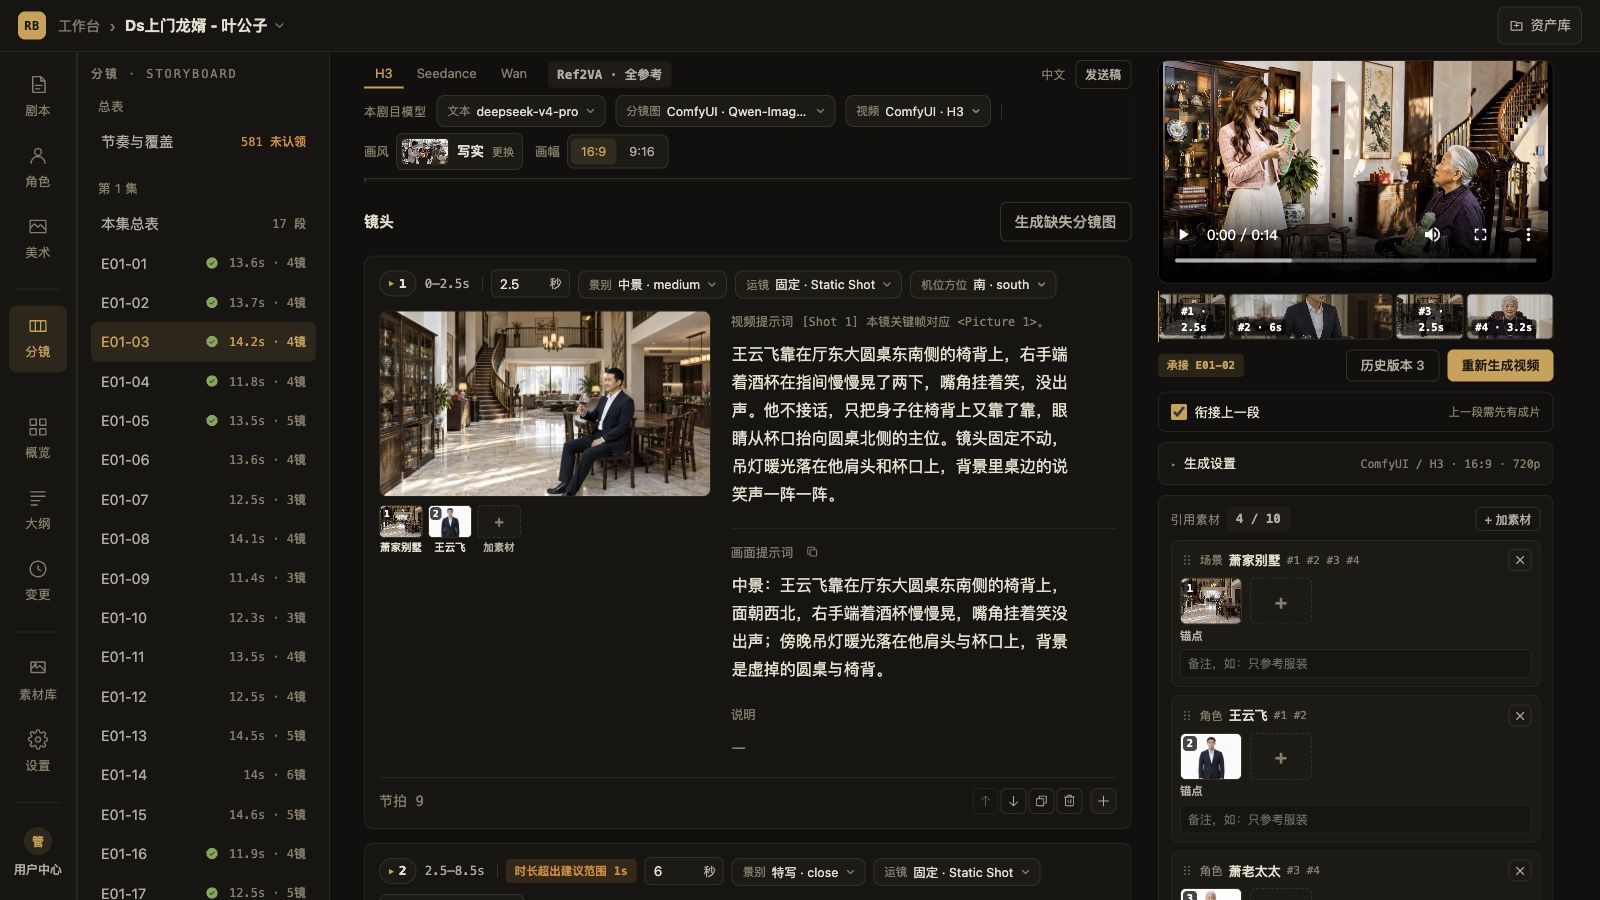Open the 角色 characters sidebar icon
The width and height of the screenshot is (1600, 900).
(x=38, y=167)
